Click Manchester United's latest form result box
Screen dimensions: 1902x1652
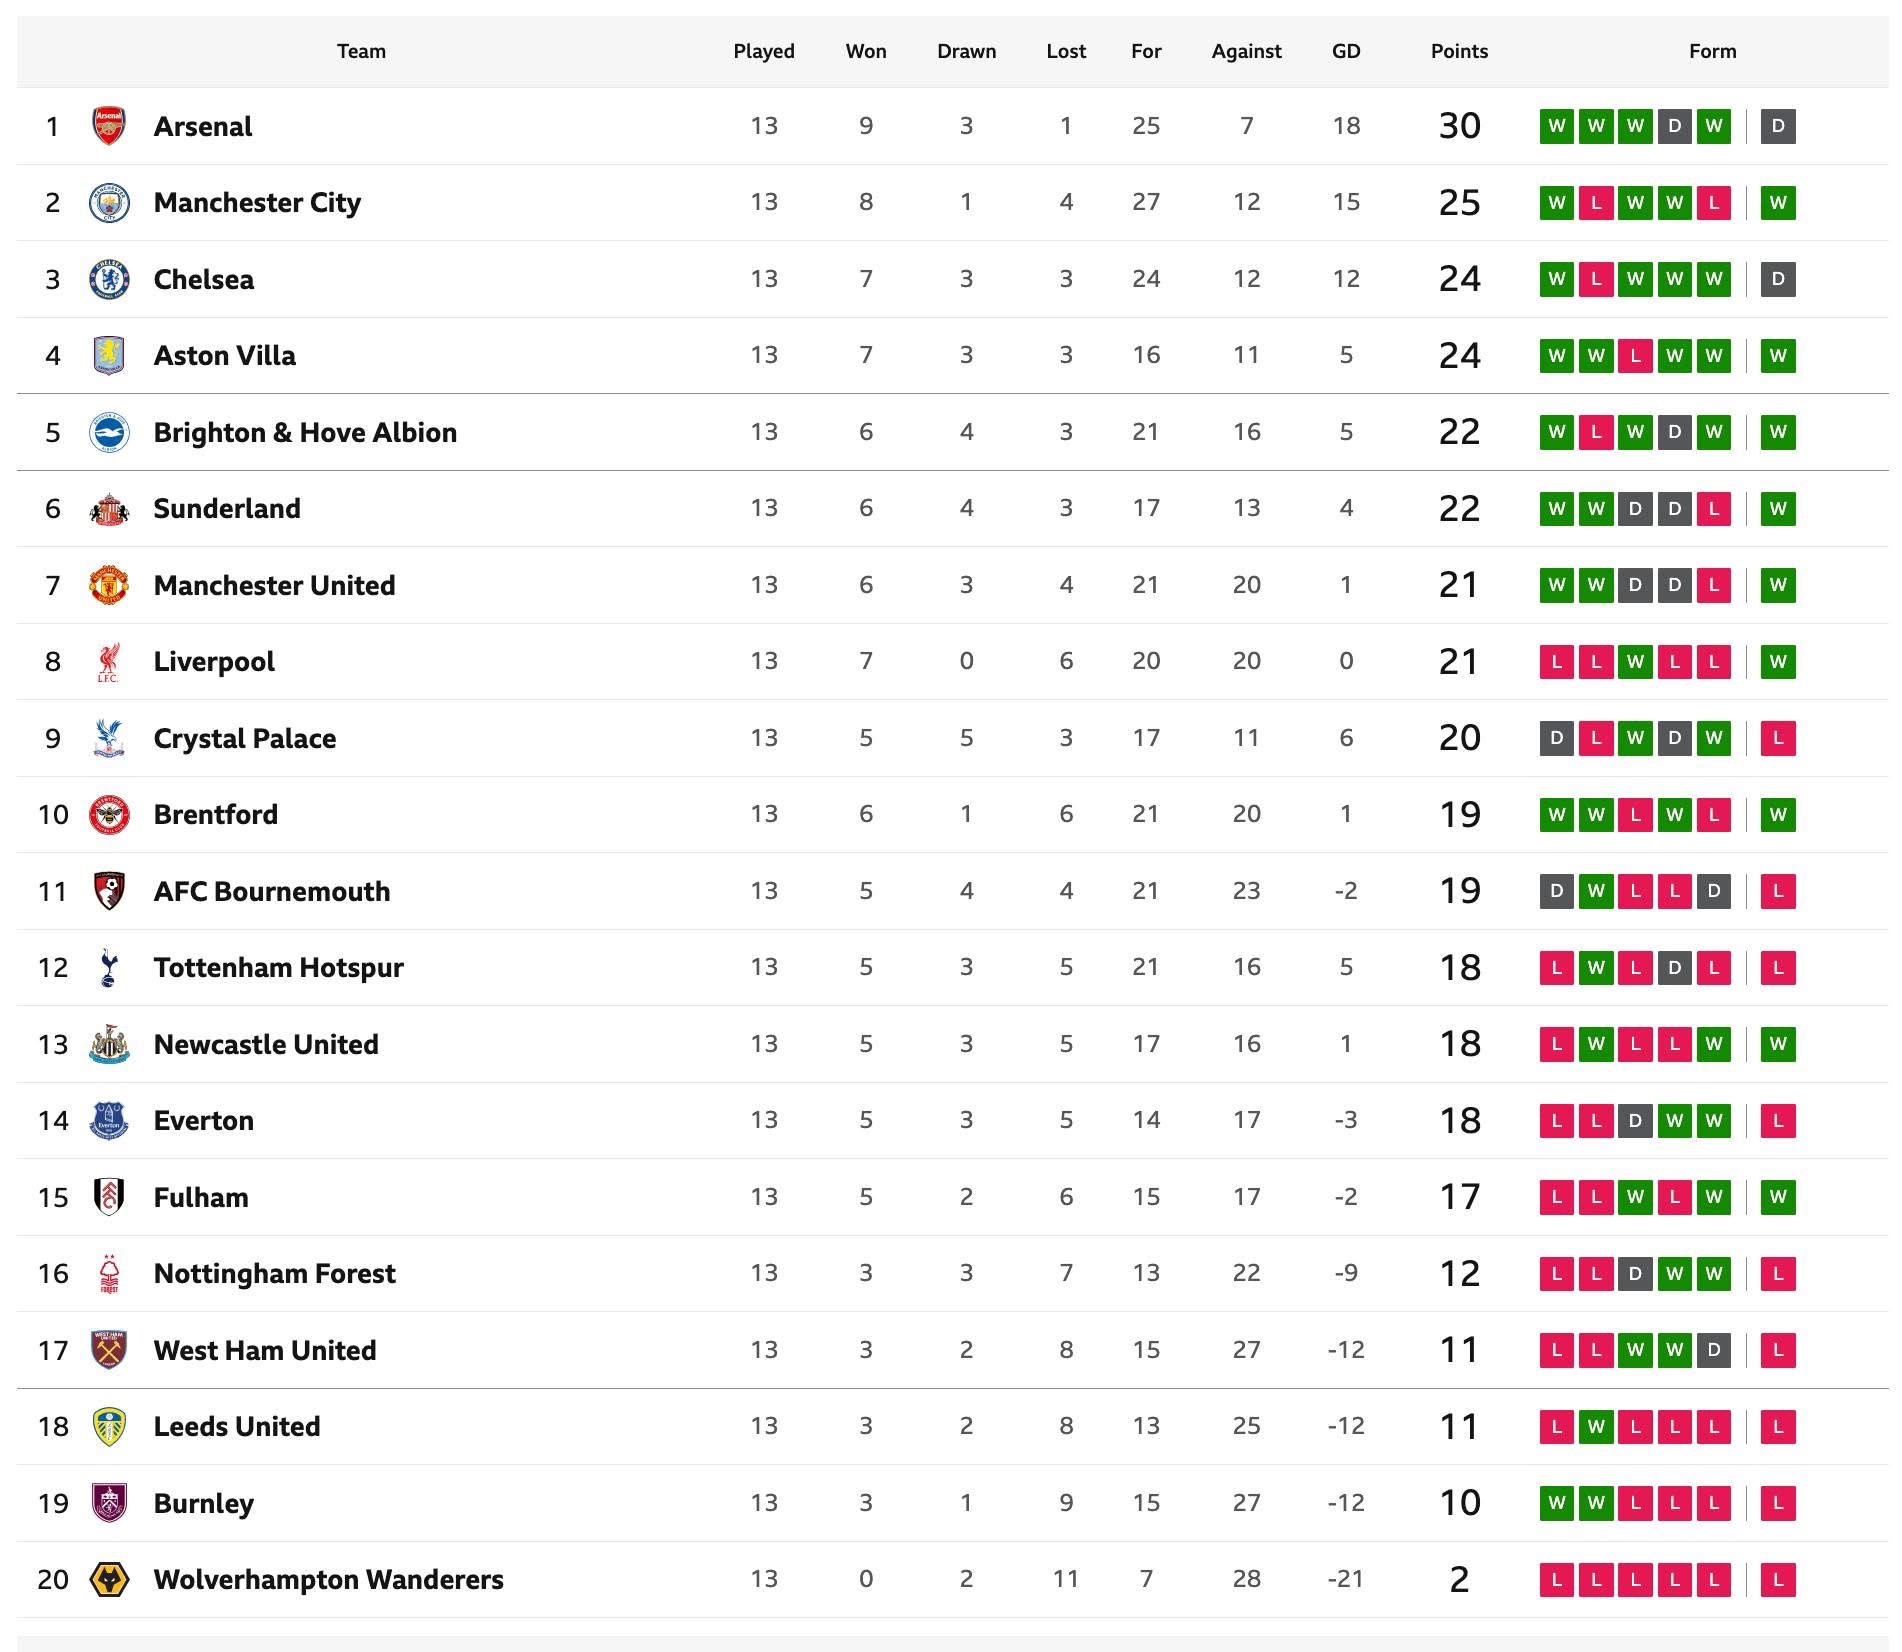coord(1778,585)
